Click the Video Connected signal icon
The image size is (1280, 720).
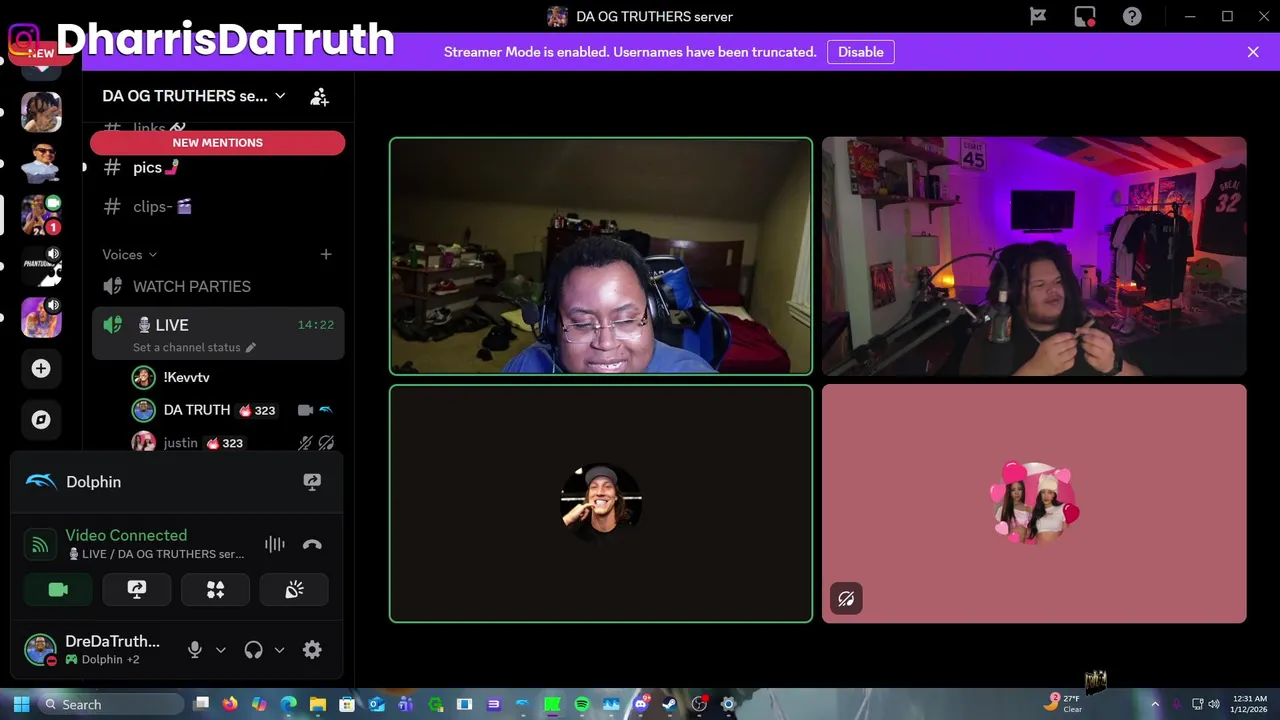(40, 545)
